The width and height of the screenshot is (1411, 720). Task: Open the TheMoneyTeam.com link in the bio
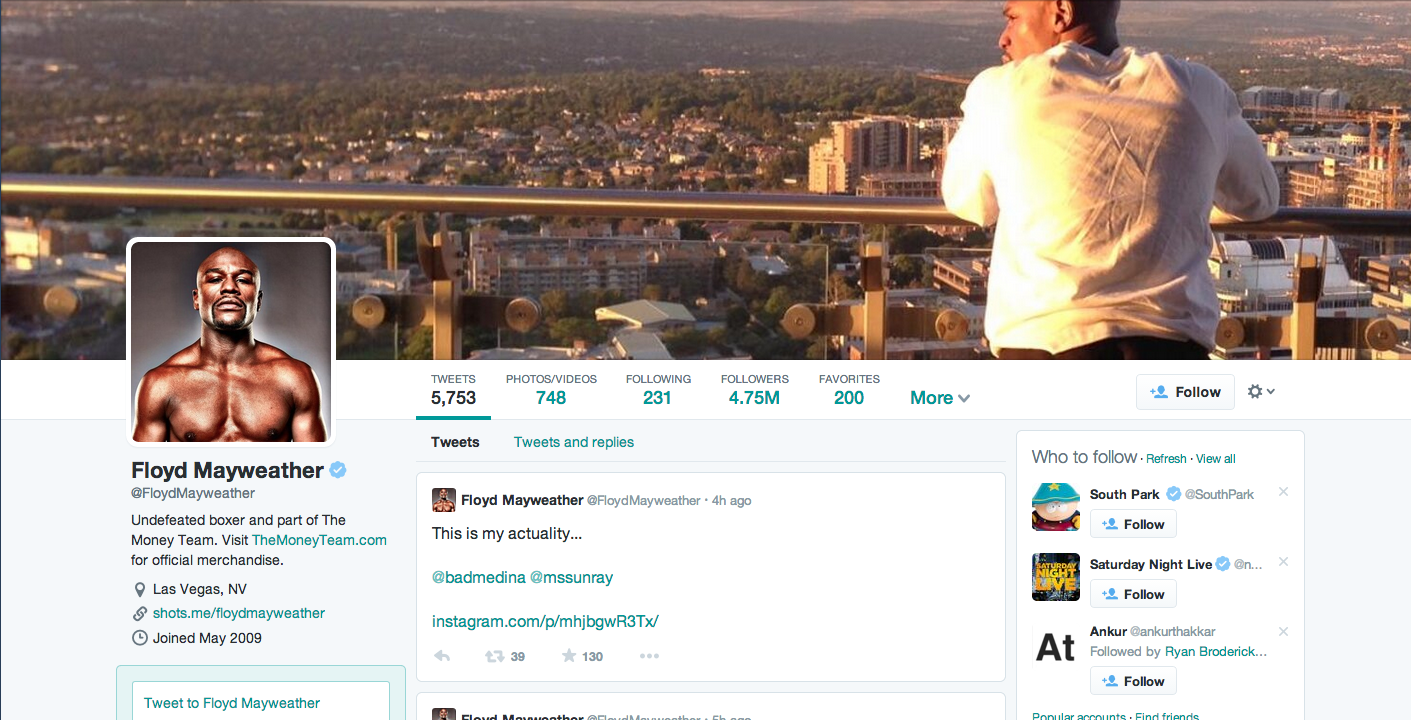(319, 540)
